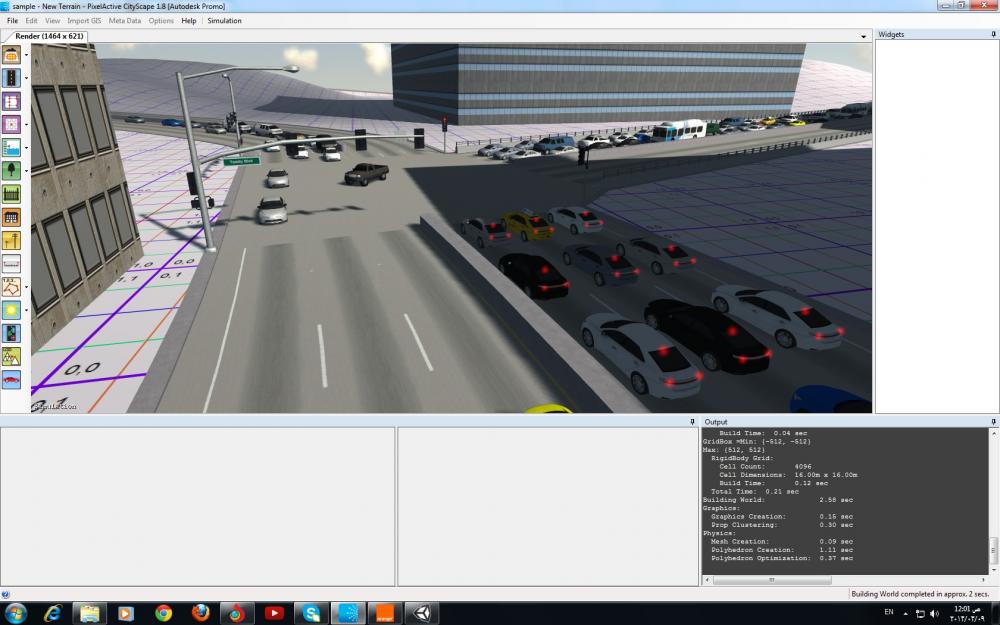Switch to Unity from the taskbar
The height and width of the screenshot is (625, 1000).
[422, 614]
